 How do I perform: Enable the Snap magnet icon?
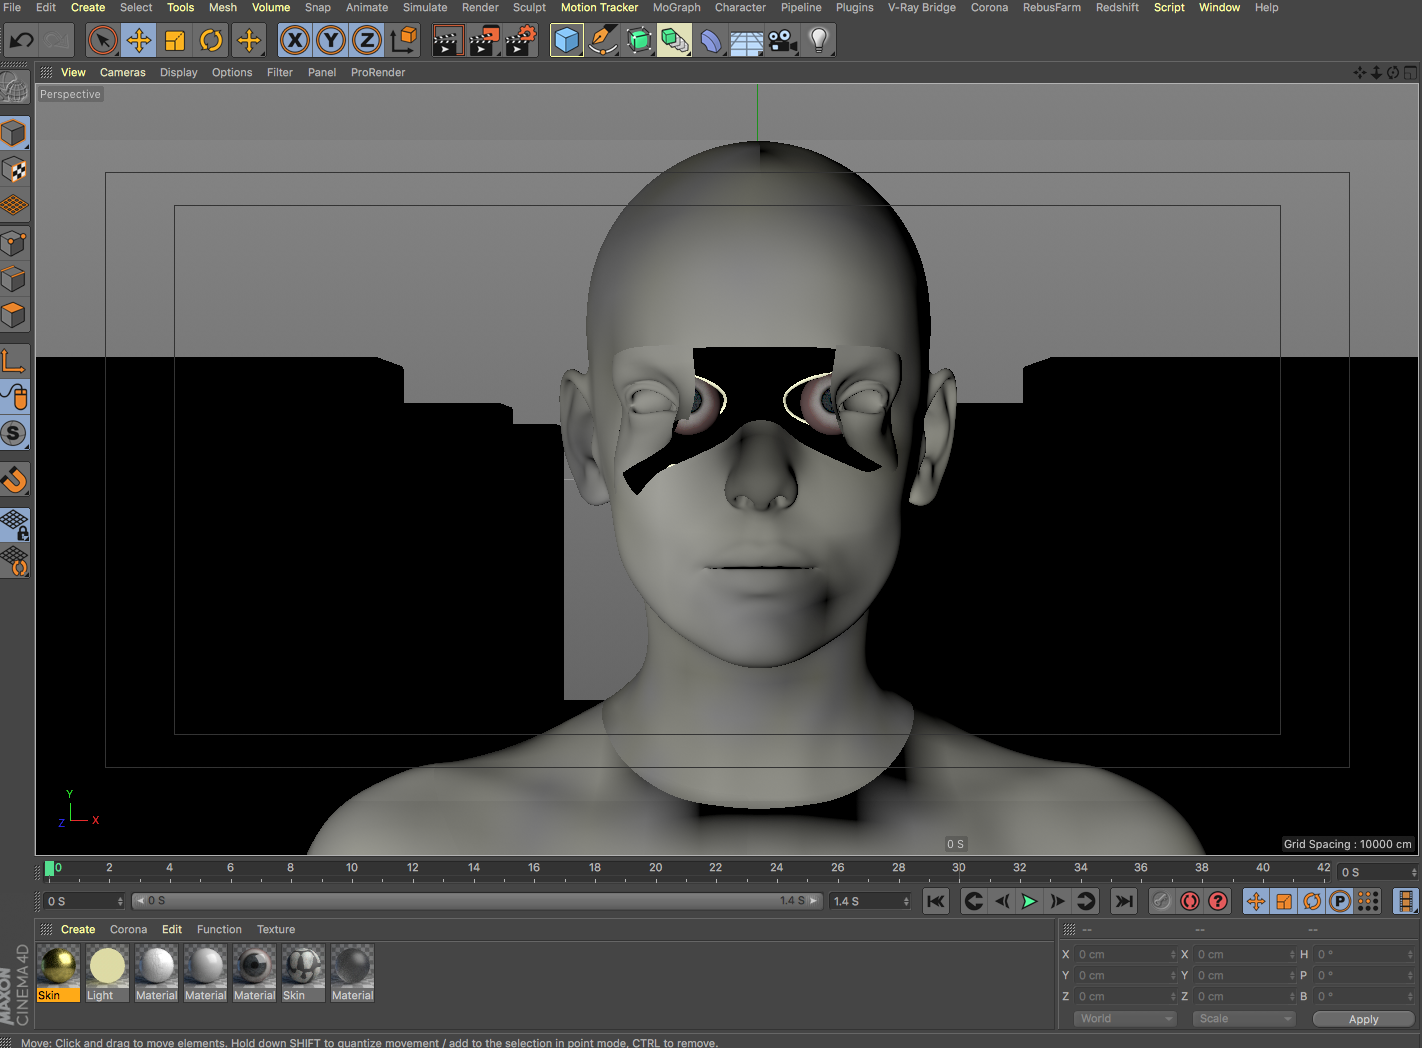click(x=14, y=480)
